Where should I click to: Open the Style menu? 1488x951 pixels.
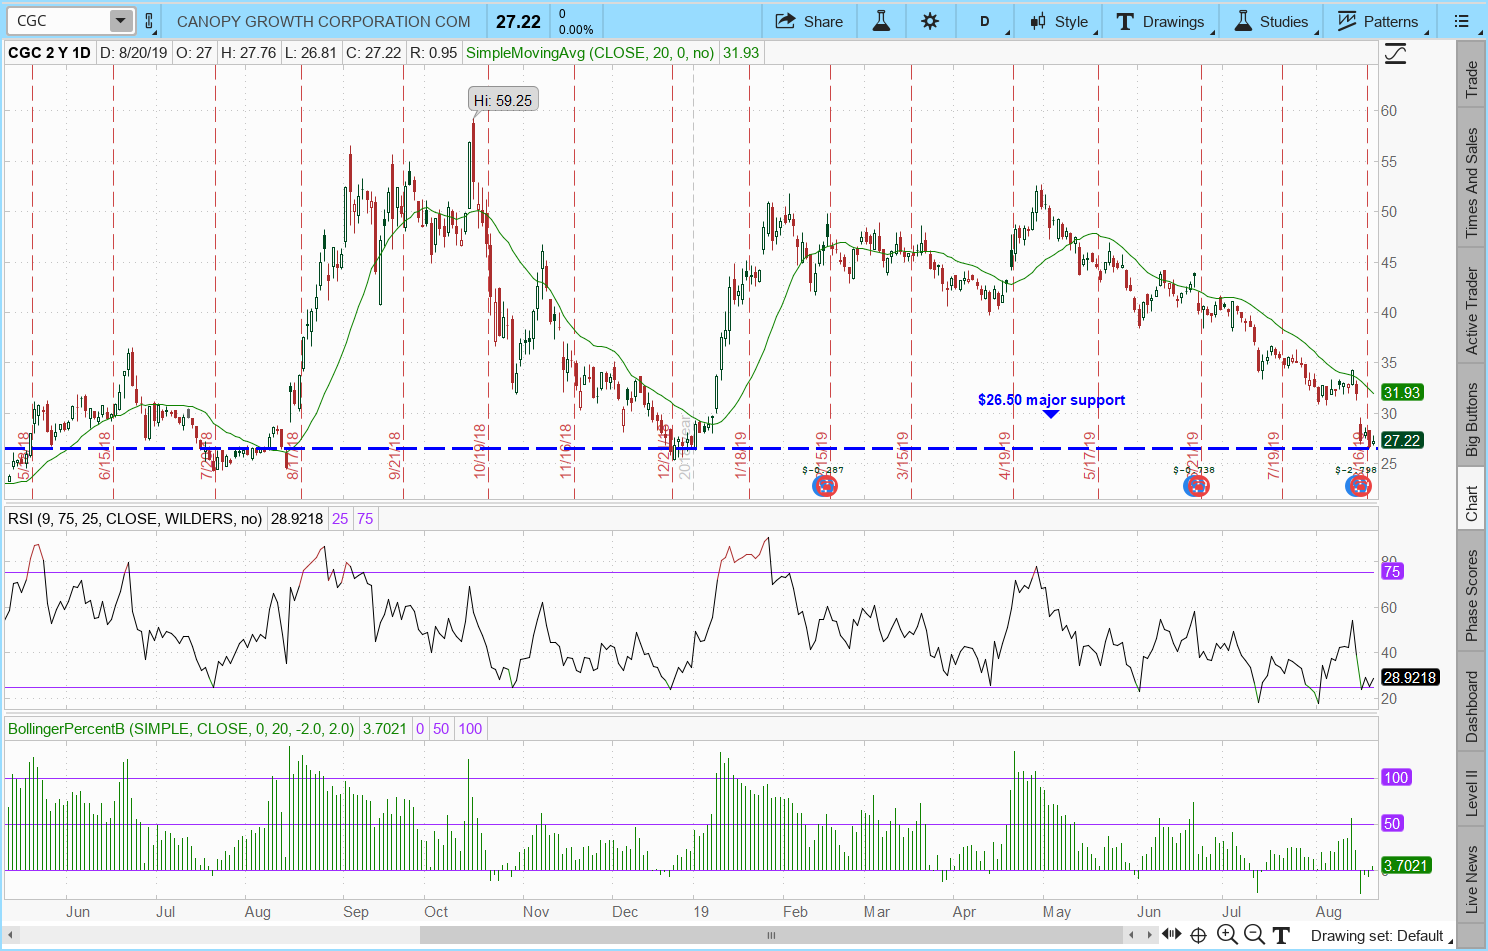pos(1059,21)
